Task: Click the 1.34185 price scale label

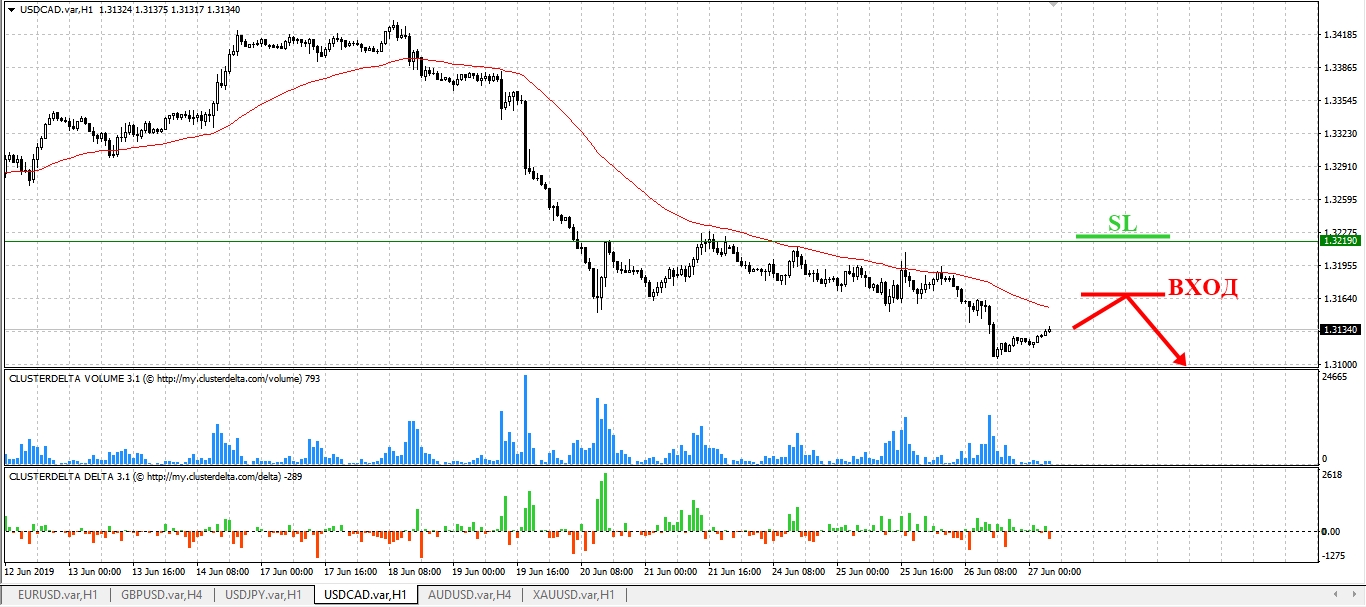Action: 1339,35
